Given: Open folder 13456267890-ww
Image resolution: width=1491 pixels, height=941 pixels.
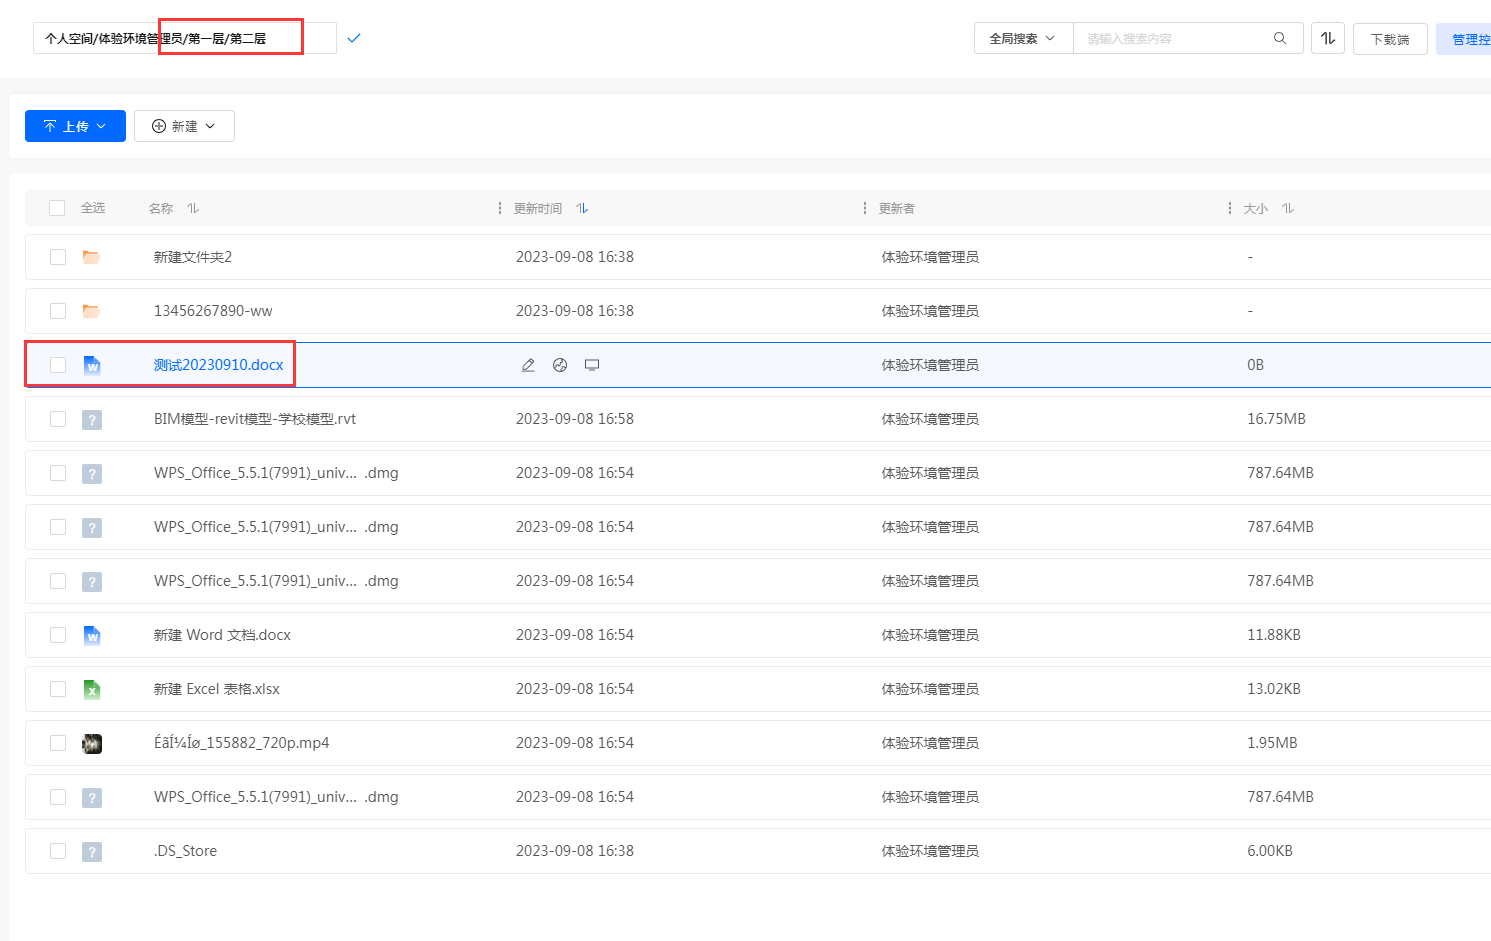Looking at the screenshot, I should [x=213, y=311].
